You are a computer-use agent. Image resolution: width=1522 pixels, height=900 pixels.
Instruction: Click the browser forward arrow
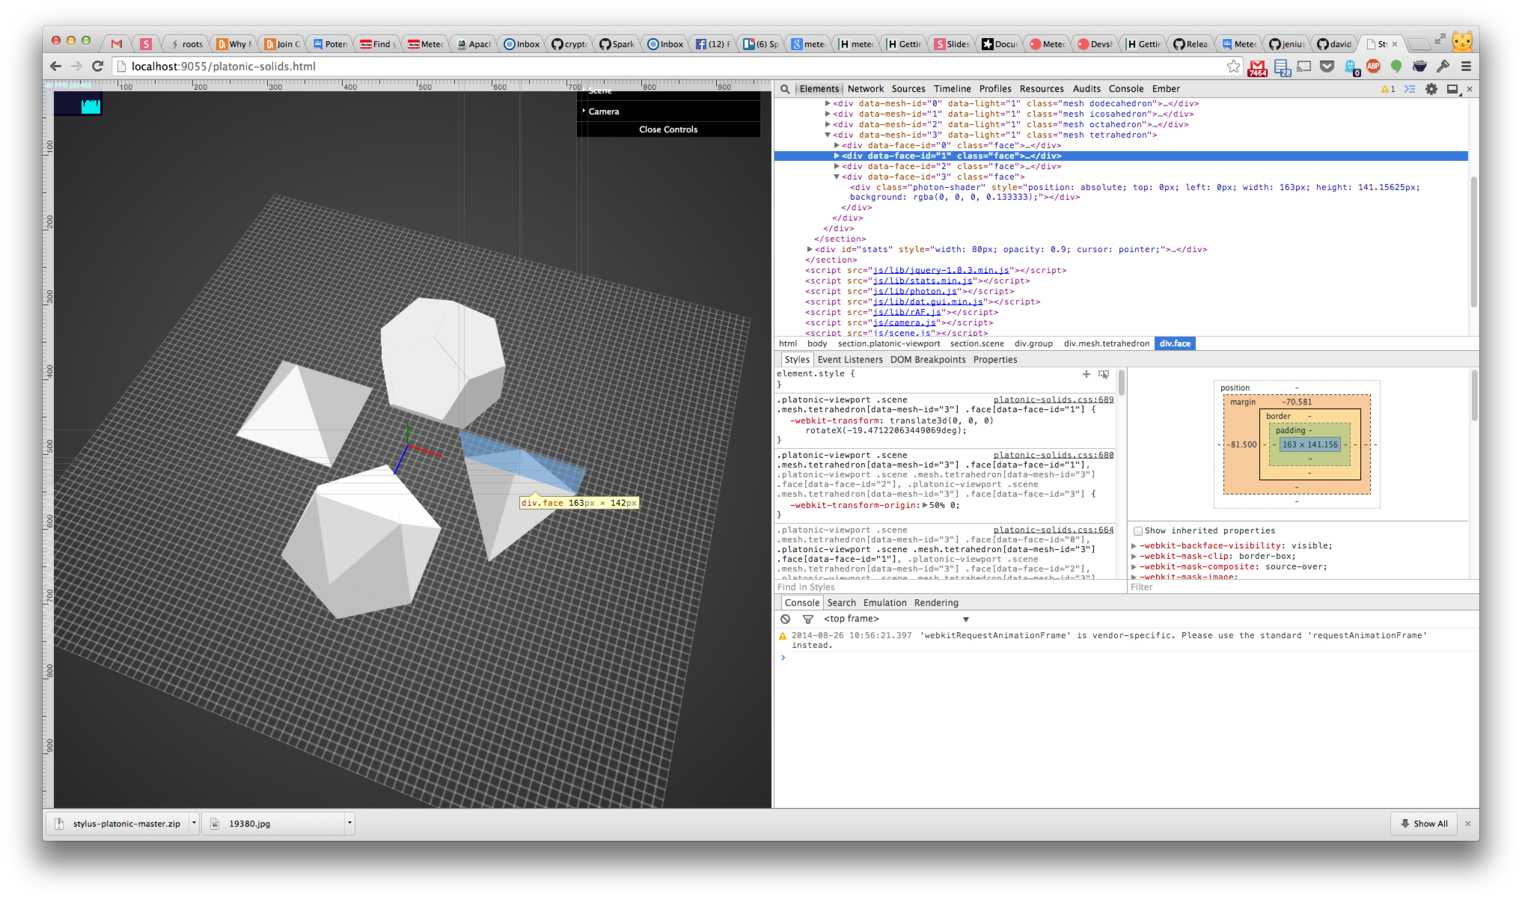[76, 66]
